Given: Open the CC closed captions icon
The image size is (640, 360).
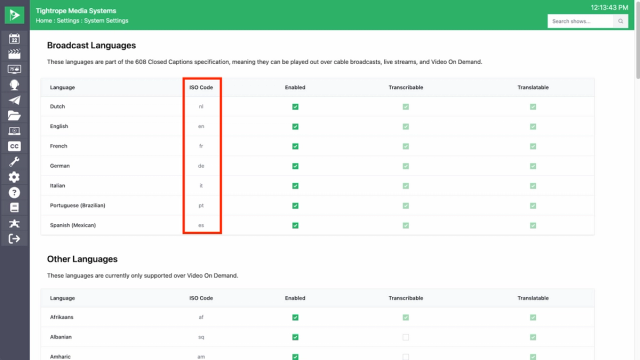Looking at the screenshot, I should click(x=14, y=146).
